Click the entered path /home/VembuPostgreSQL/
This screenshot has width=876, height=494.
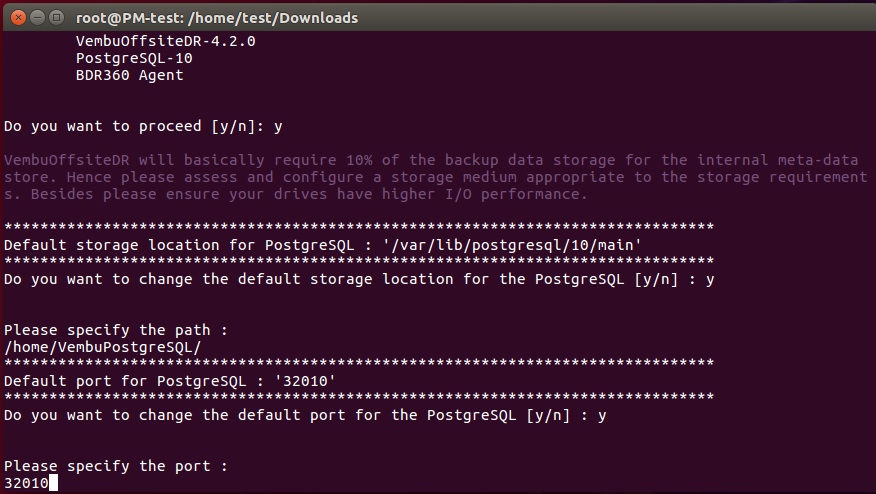pos(102,347)
